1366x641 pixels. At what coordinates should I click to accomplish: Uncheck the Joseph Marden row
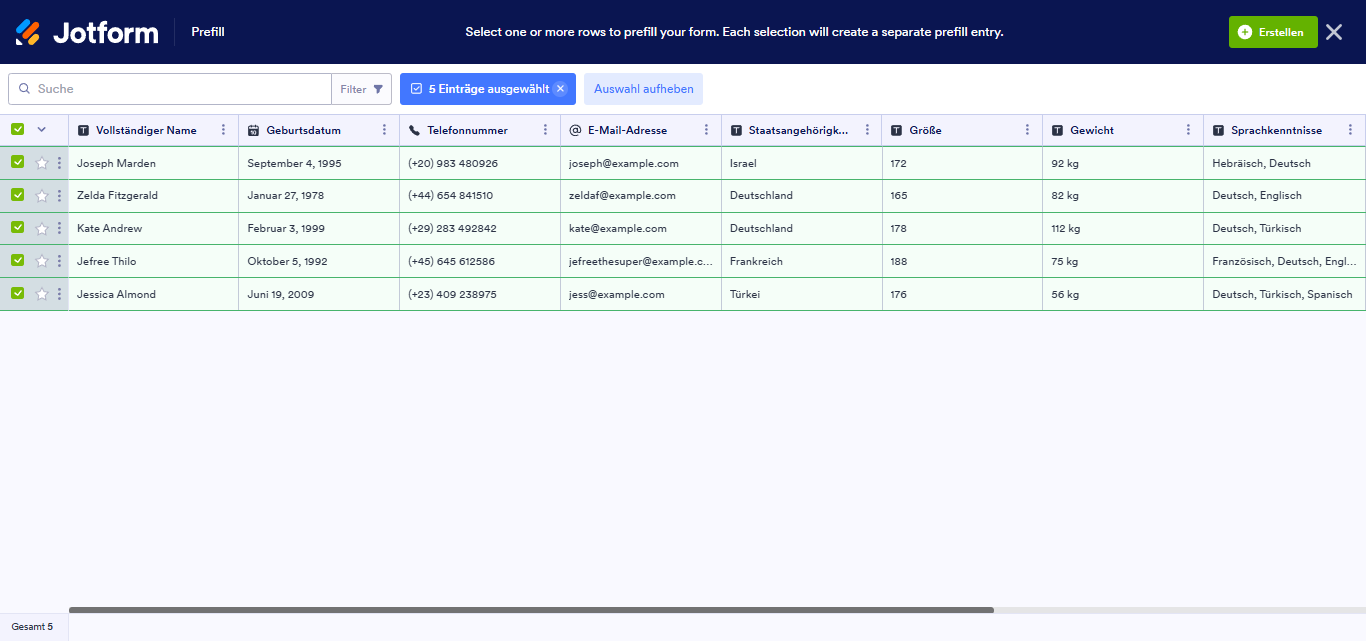(x=17, y=162)
